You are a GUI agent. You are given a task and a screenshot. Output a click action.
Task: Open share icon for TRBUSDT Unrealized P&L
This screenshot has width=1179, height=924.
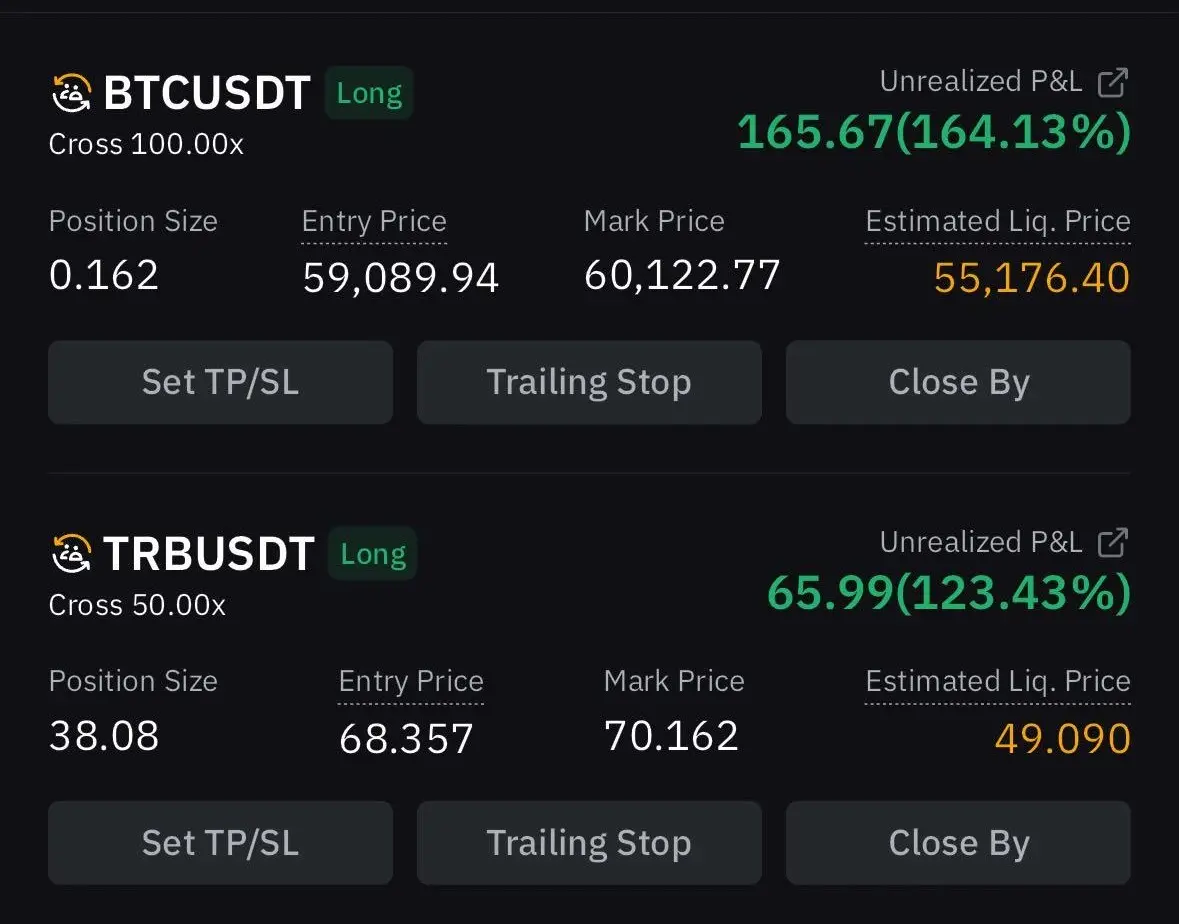[1113, 543]
